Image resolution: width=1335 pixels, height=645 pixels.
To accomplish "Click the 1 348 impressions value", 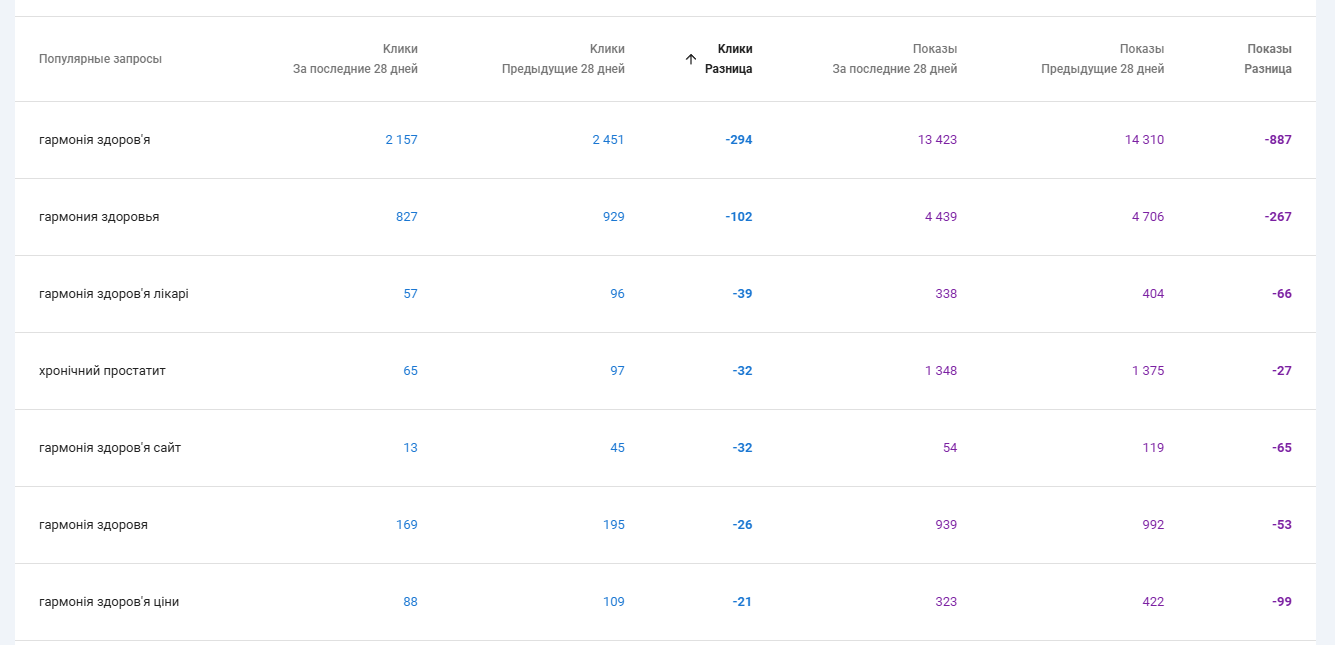I will point(940,371).
